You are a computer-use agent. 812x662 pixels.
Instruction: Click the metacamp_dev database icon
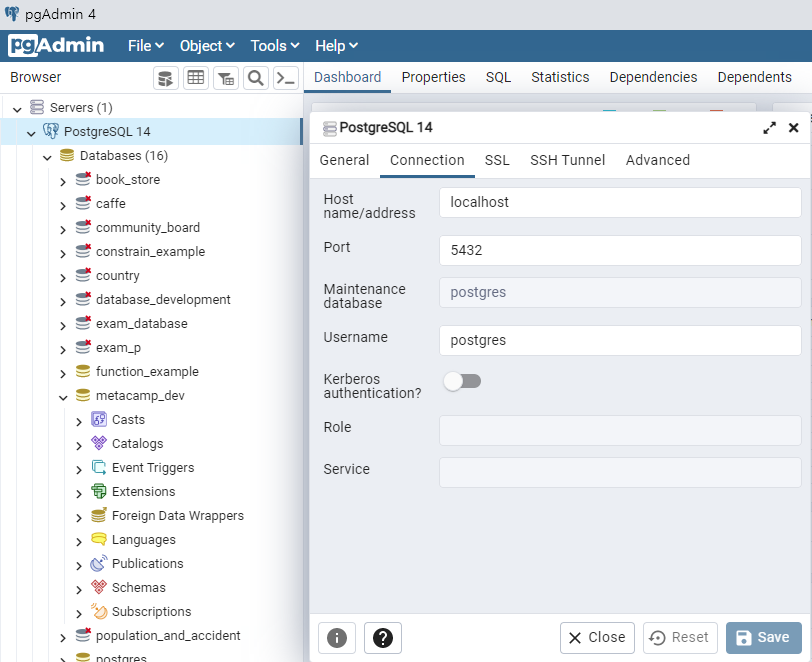click(83, 395)
